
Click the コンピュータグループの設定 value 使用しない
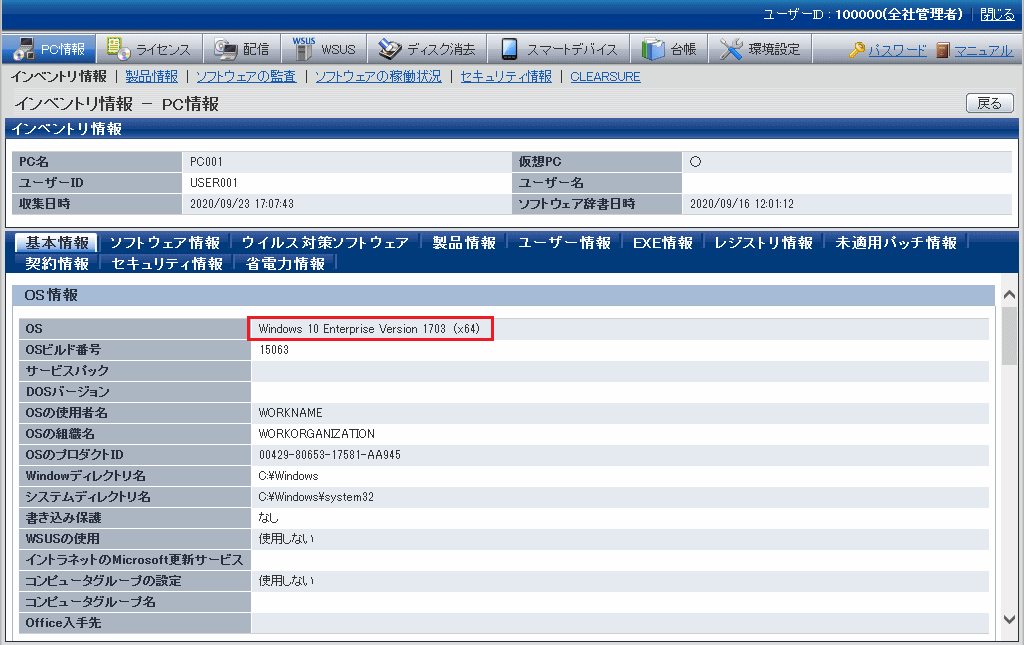point(286,581)
